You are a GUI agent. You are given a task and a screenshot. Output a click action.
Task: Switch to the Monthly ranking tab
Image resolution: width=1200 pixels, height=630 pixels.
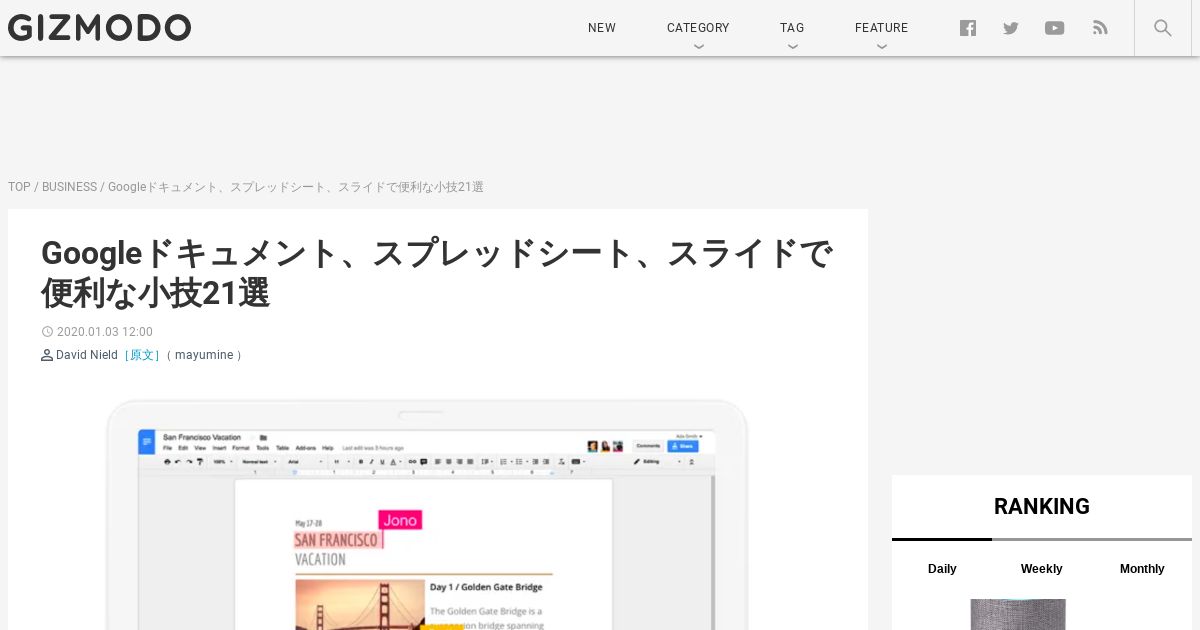point(1142,568)
